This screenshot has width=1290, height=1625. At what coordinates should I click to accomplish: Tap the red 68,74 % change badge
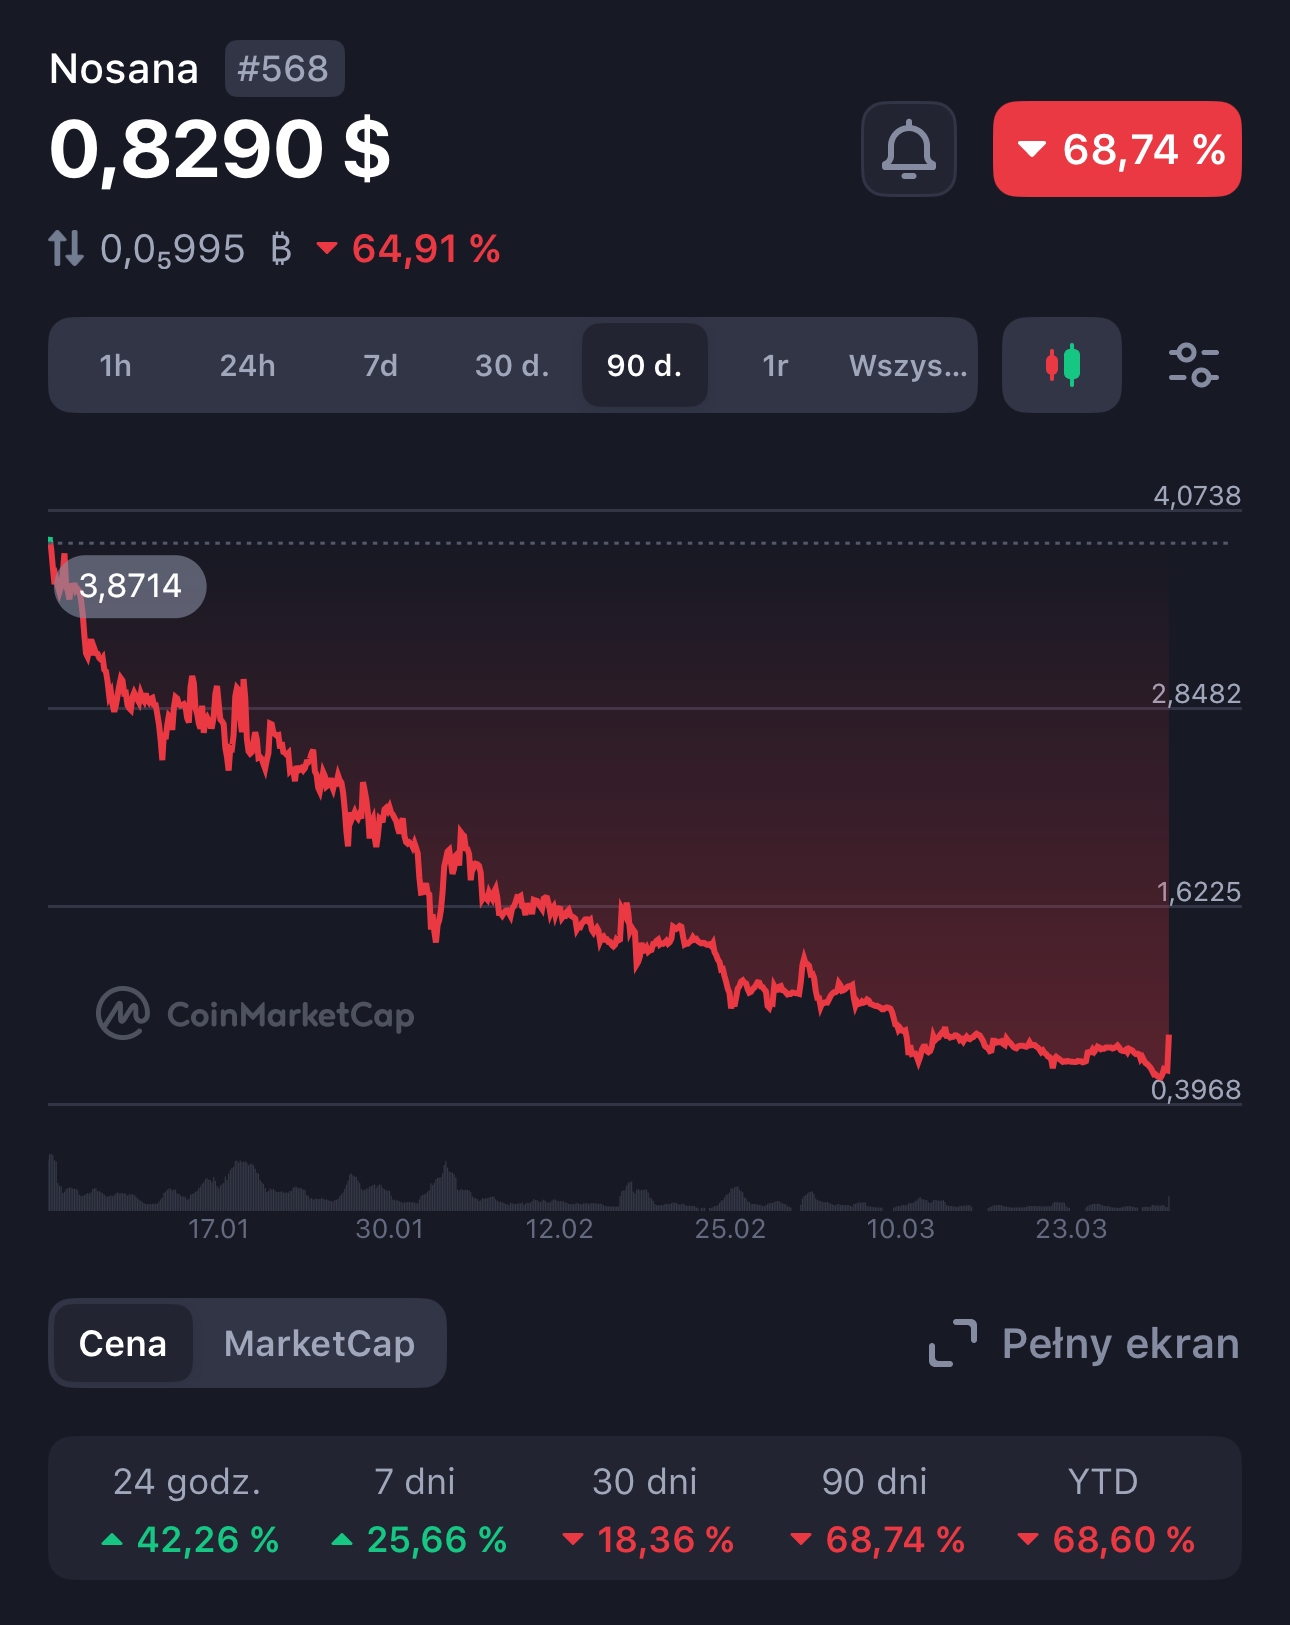click(1117, 149)
